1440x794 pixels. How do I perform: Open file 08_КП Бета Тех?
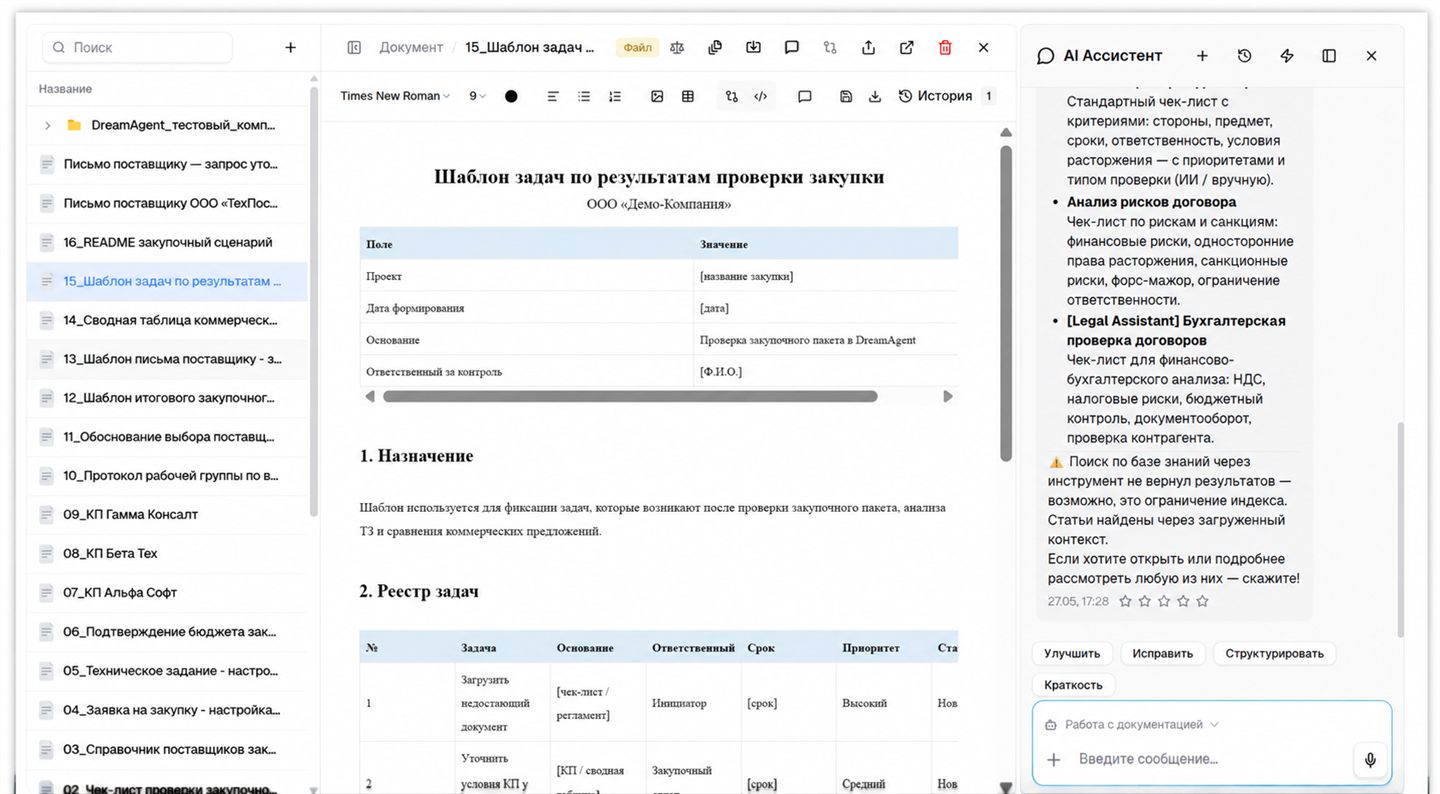click(167, 553)
